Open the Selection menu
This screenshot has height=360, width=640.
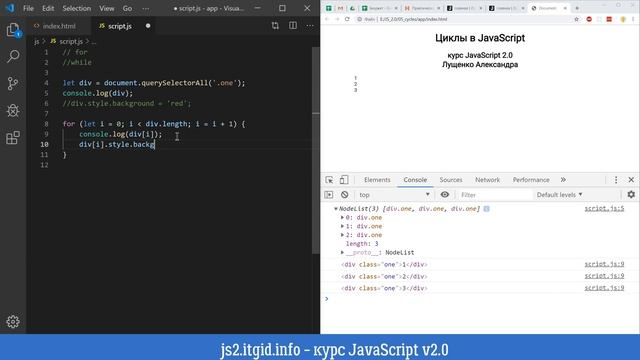[77, 8]
